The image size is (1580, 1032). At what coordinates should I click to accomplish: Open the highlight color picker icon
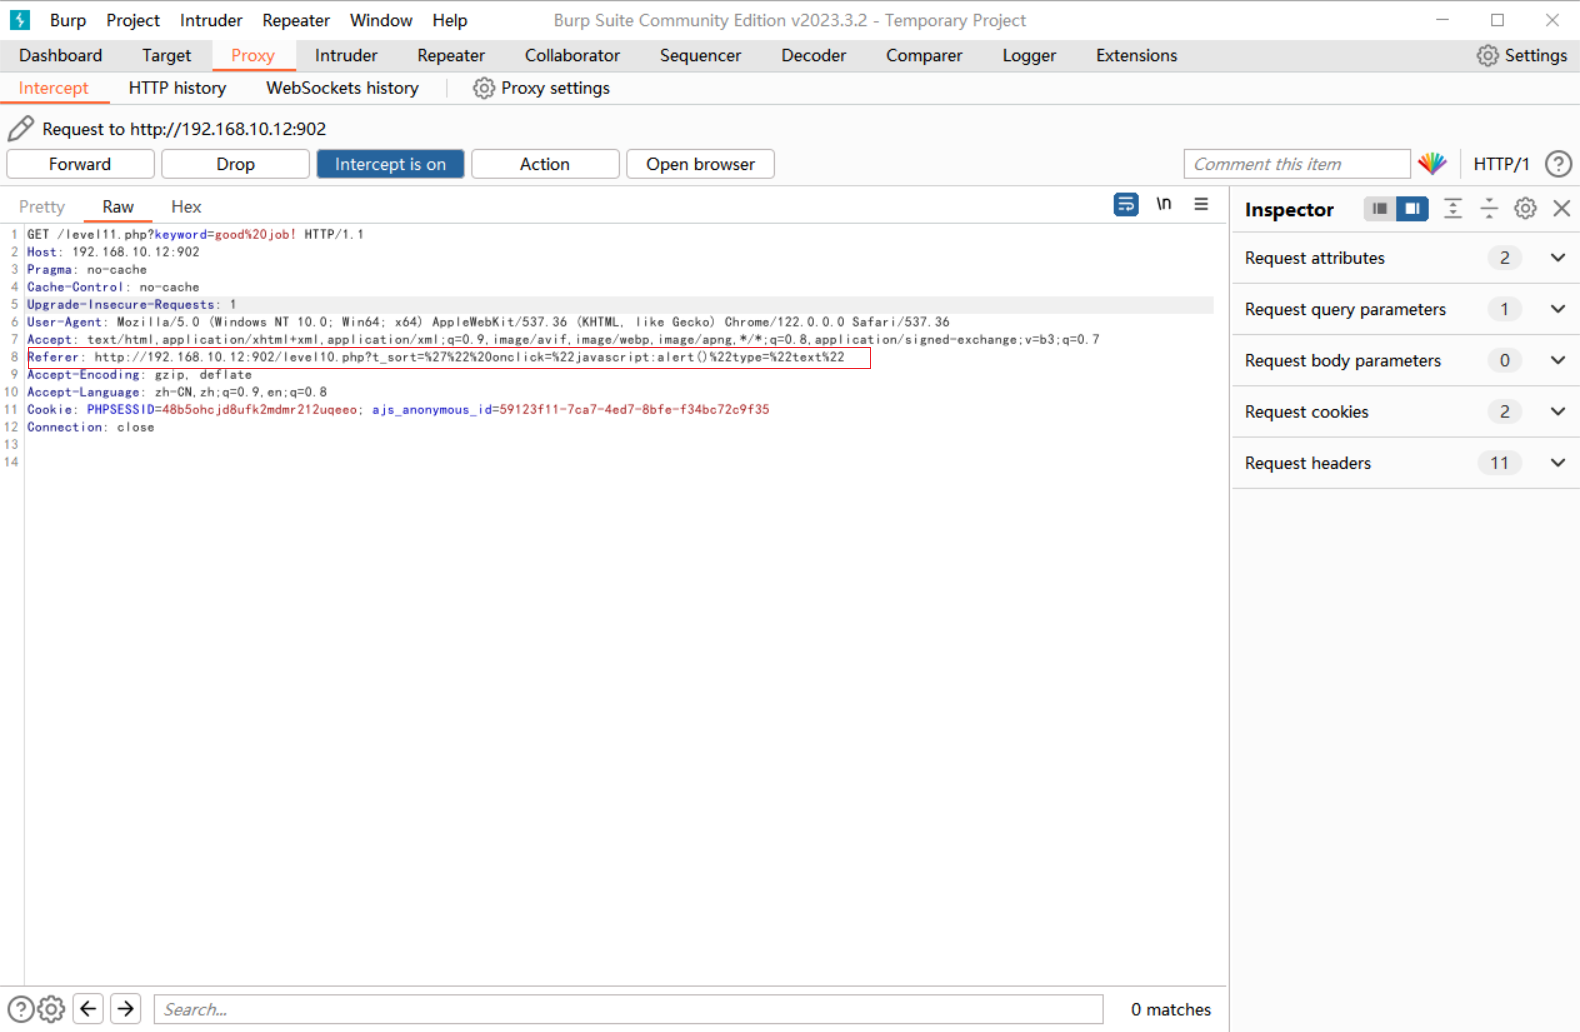tap(1432, 164)
